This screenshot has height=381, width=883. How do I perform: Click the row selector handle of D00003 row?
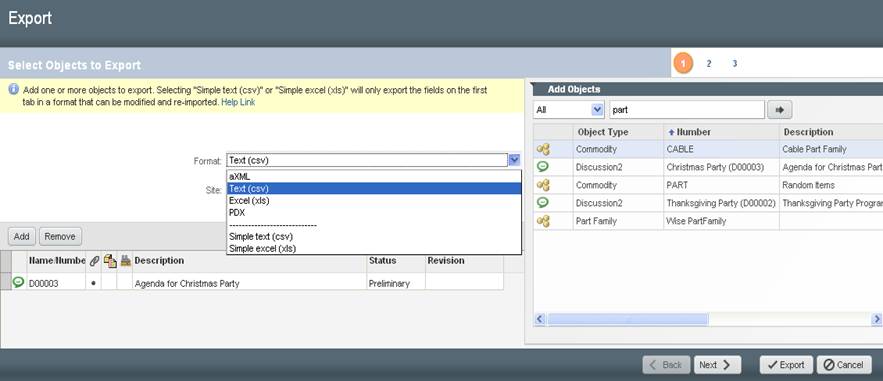click(x=6, y=283)
